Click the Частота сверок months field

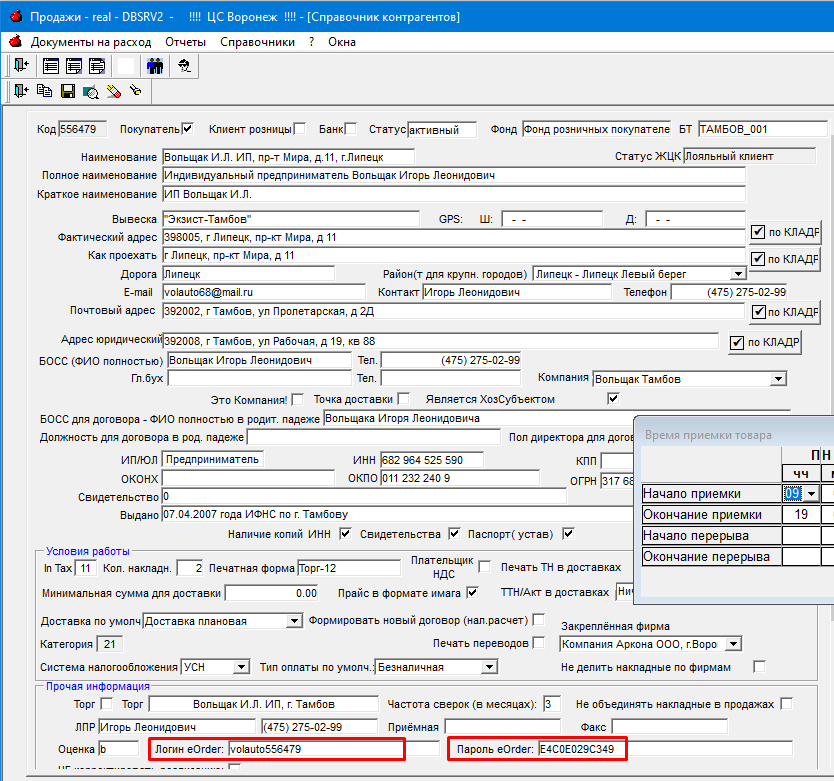(552, 704)
